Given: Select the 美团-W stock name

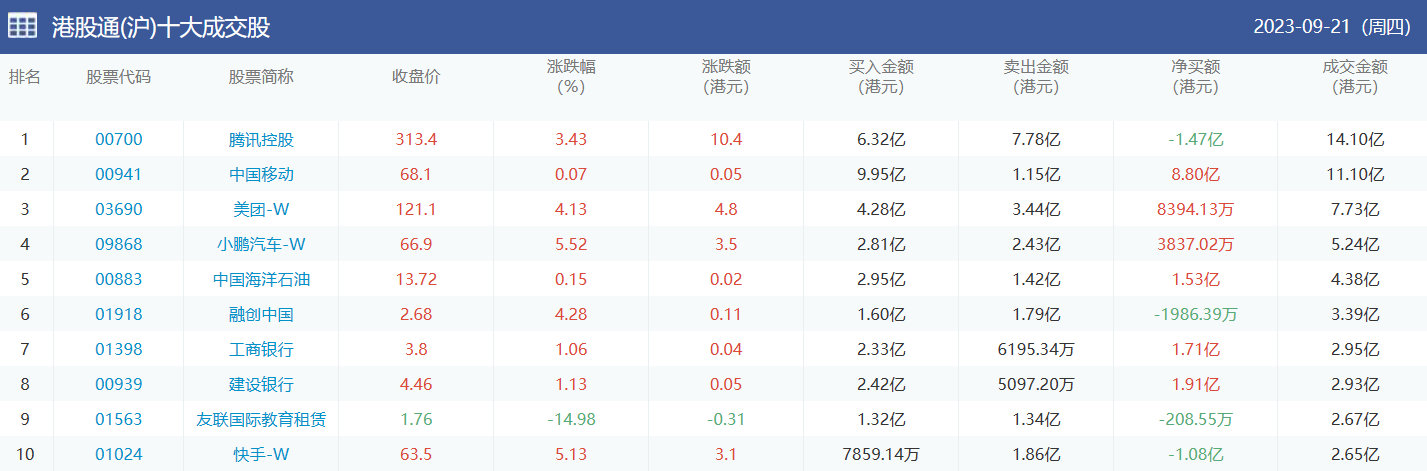Looking at the screenshot, I should click(x=261, y=210).
